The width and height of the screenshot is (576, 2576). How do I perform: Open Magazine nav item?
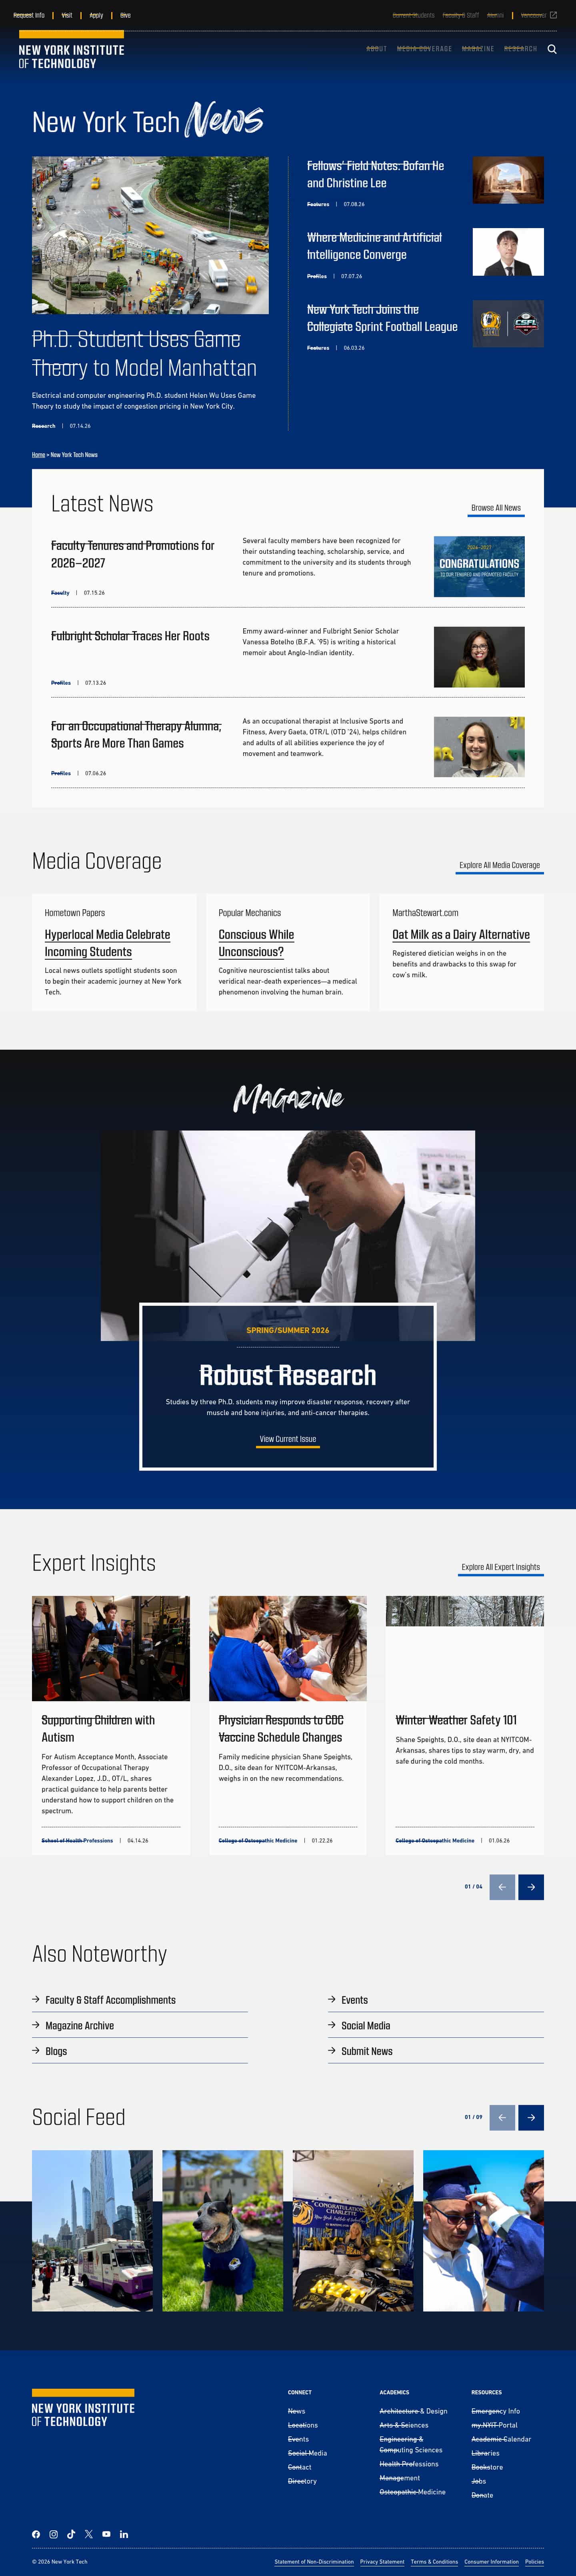click(478, 49)
